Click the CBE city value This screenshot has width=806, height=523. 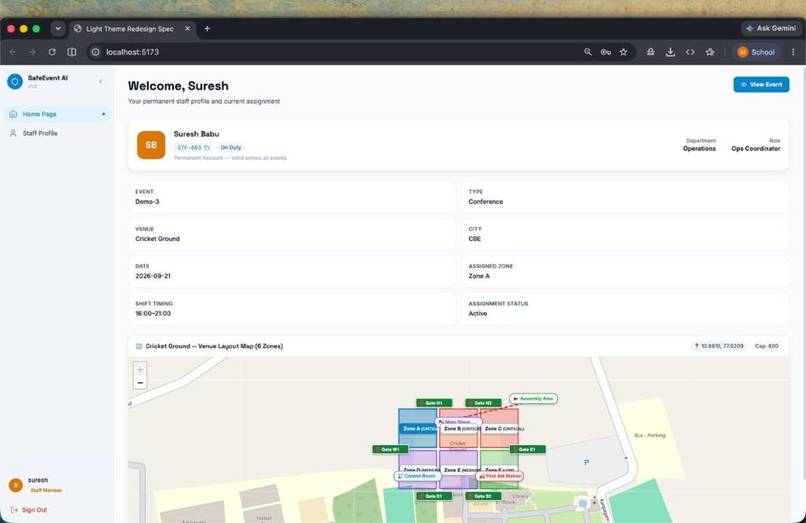(x=474, y=239)
